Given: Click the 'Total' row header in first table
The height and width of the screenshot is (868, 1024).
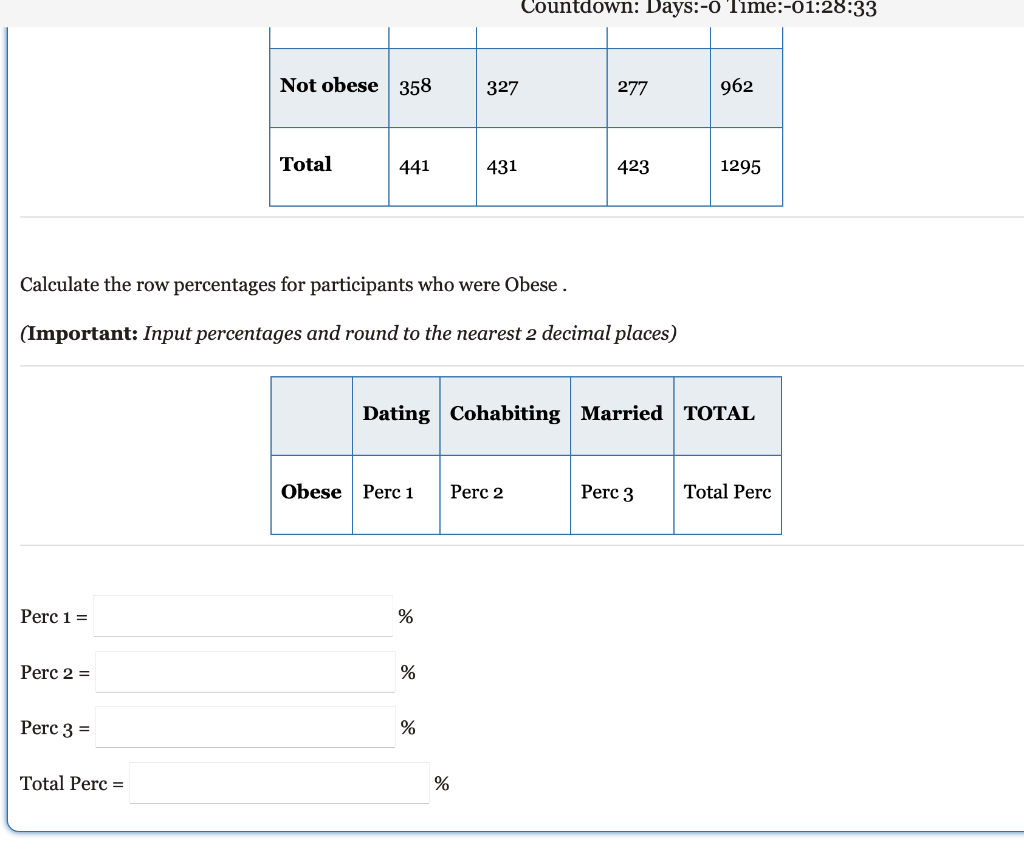Looking at the screenshot, I should (329, 167).
